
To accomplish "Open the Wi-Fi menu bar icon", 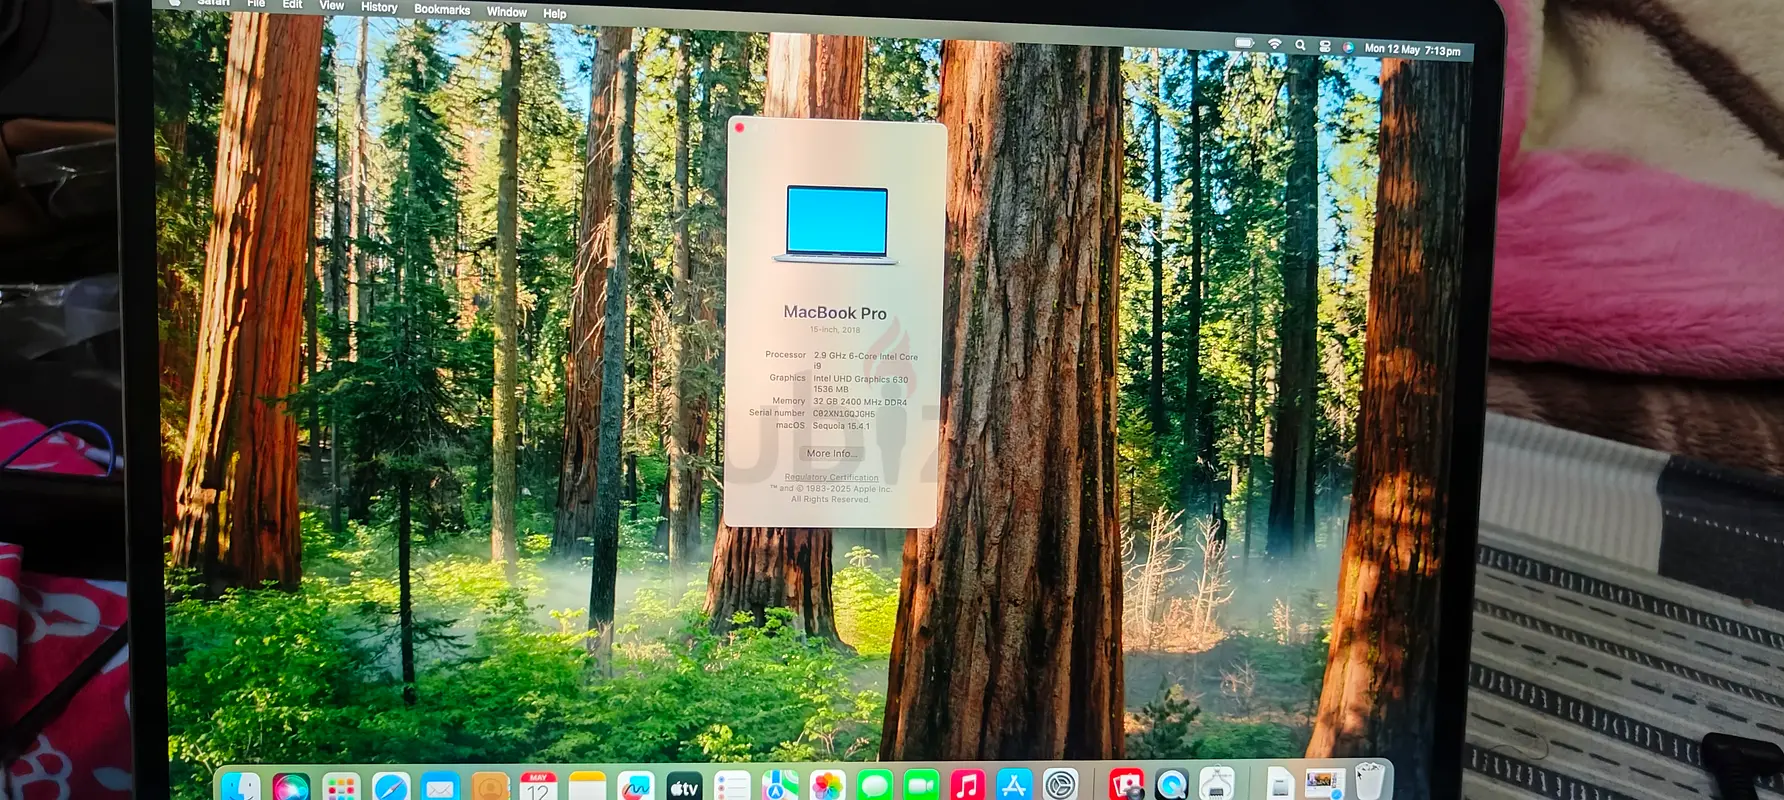I will click(x=1275, y=44).
